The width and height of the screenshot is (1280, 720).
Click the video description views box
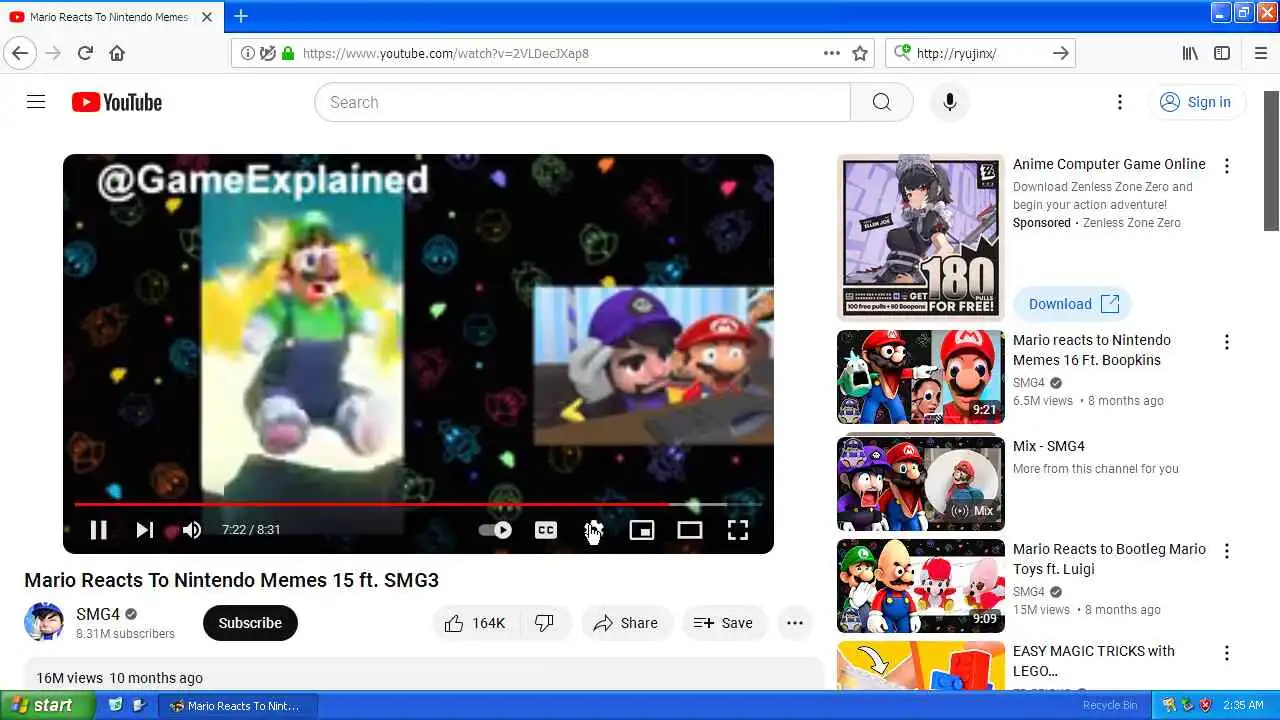coord(424,676)
